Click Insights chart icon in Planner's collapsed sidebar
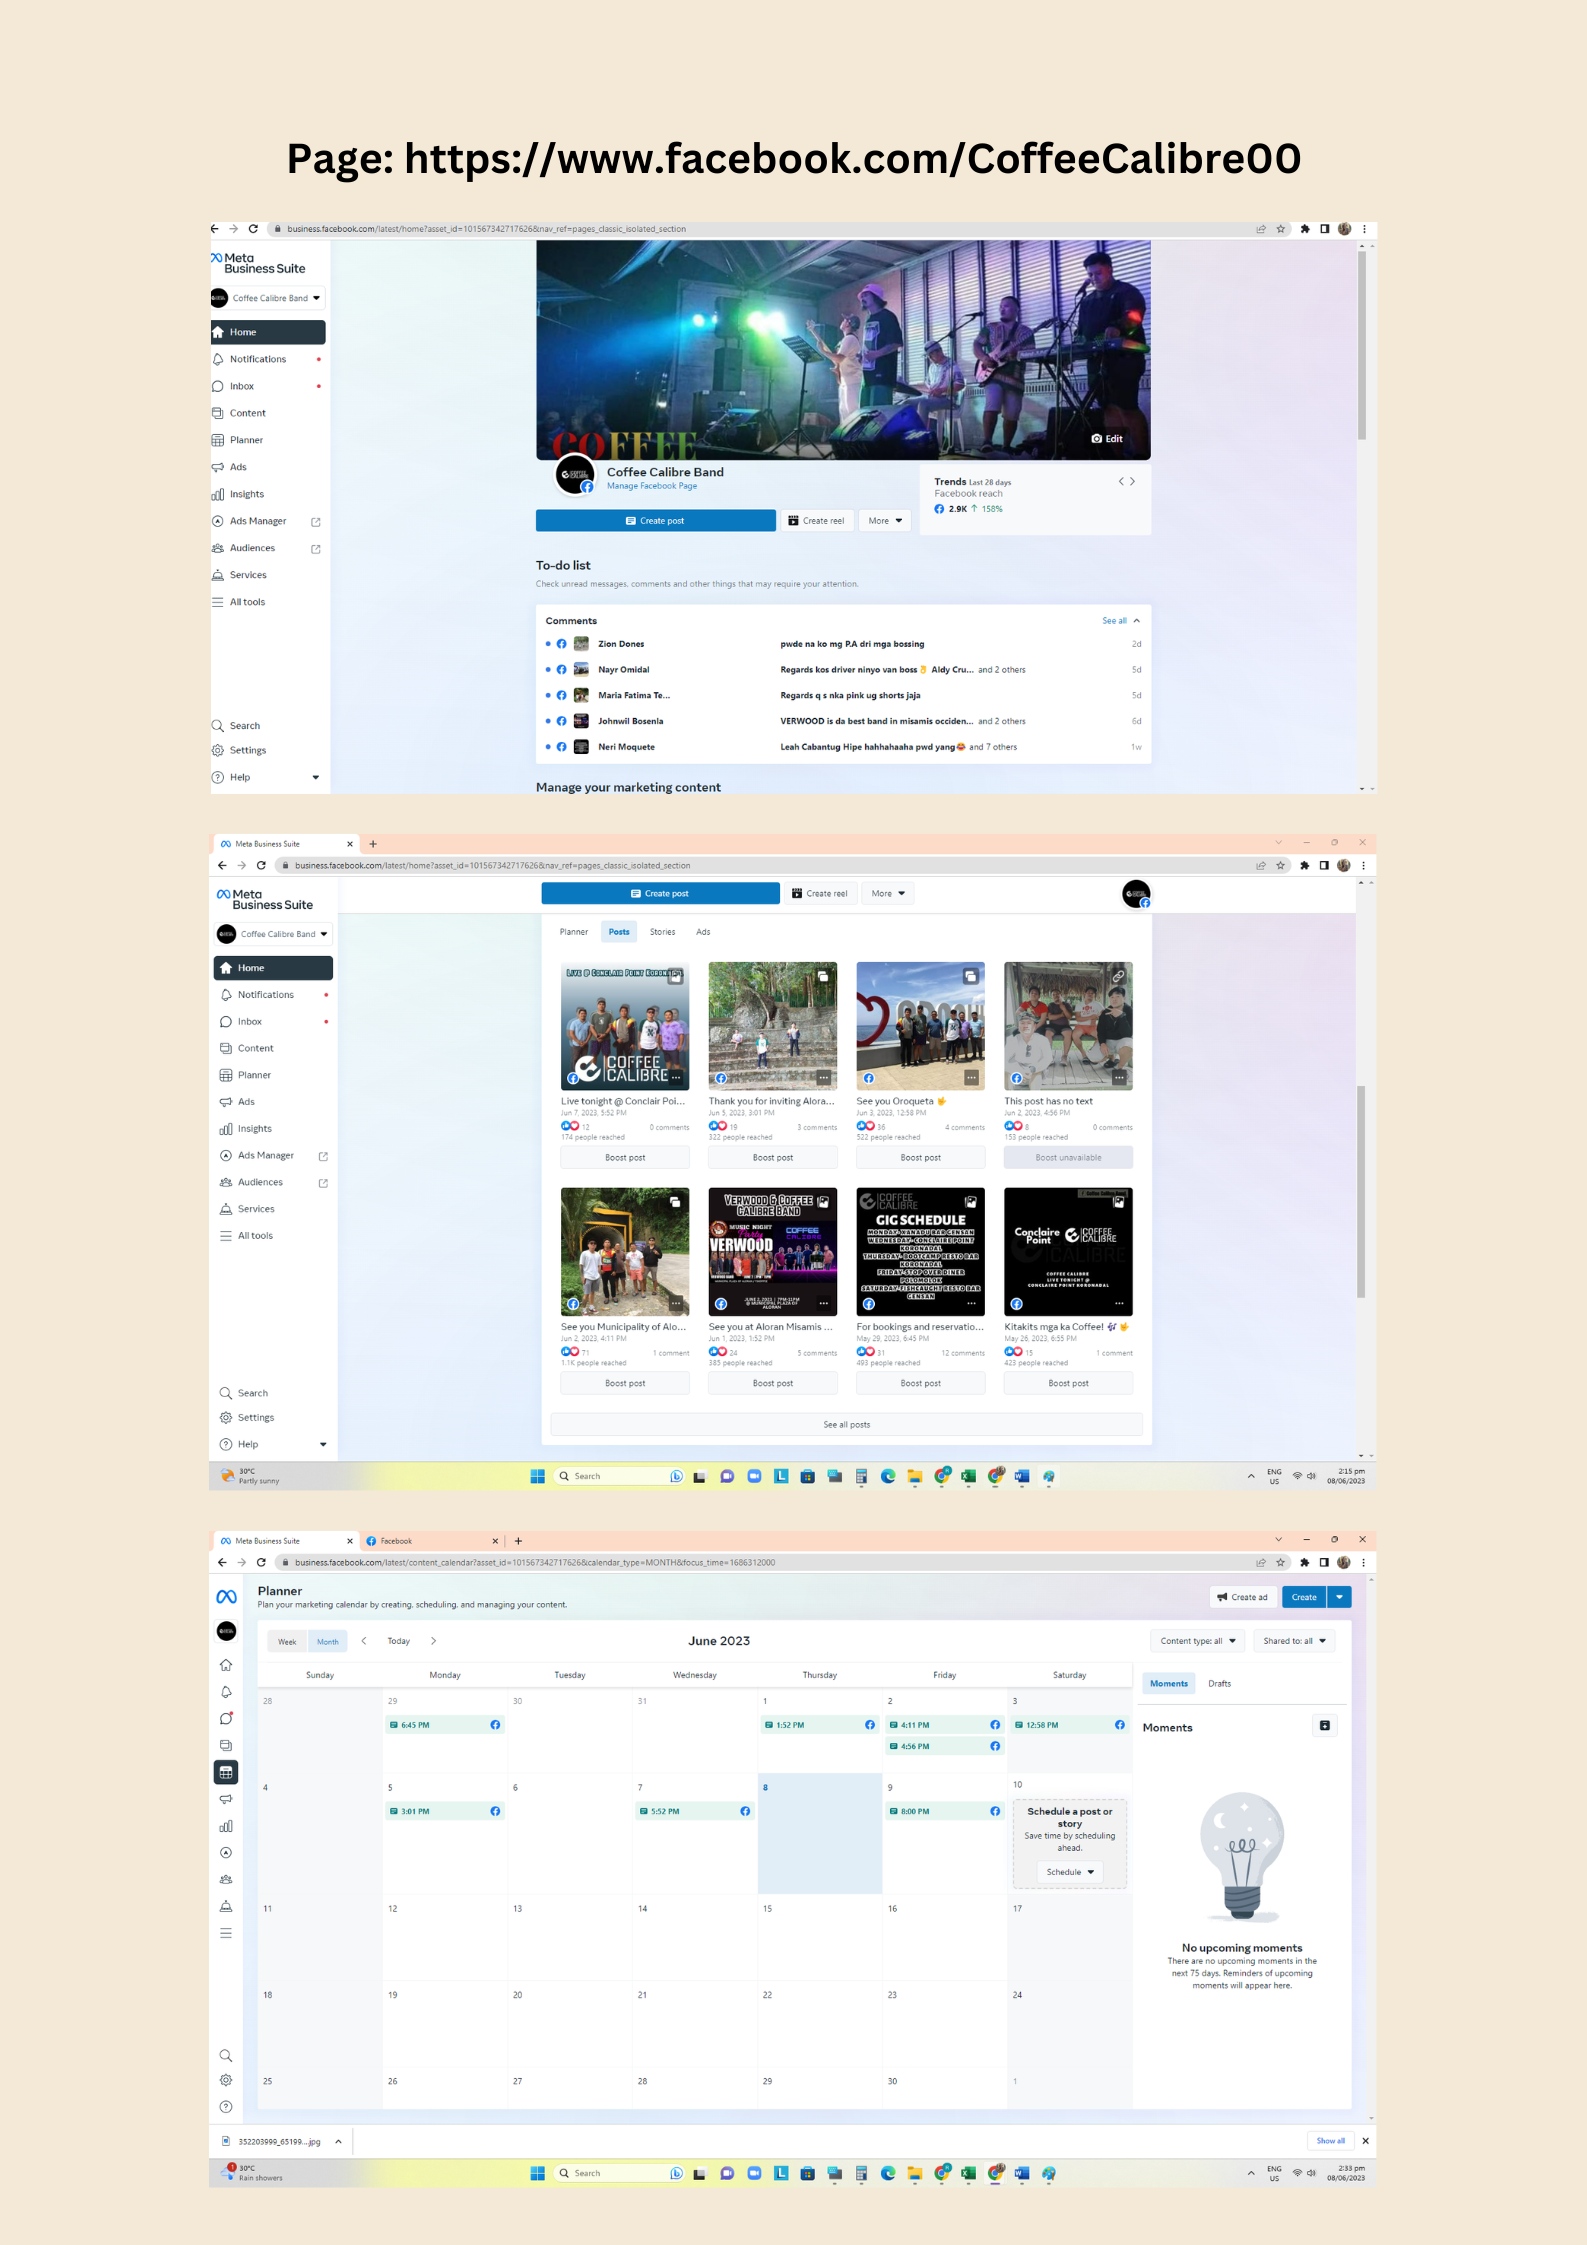This screenshot has height=2245, width=1587. [226, 1826]
